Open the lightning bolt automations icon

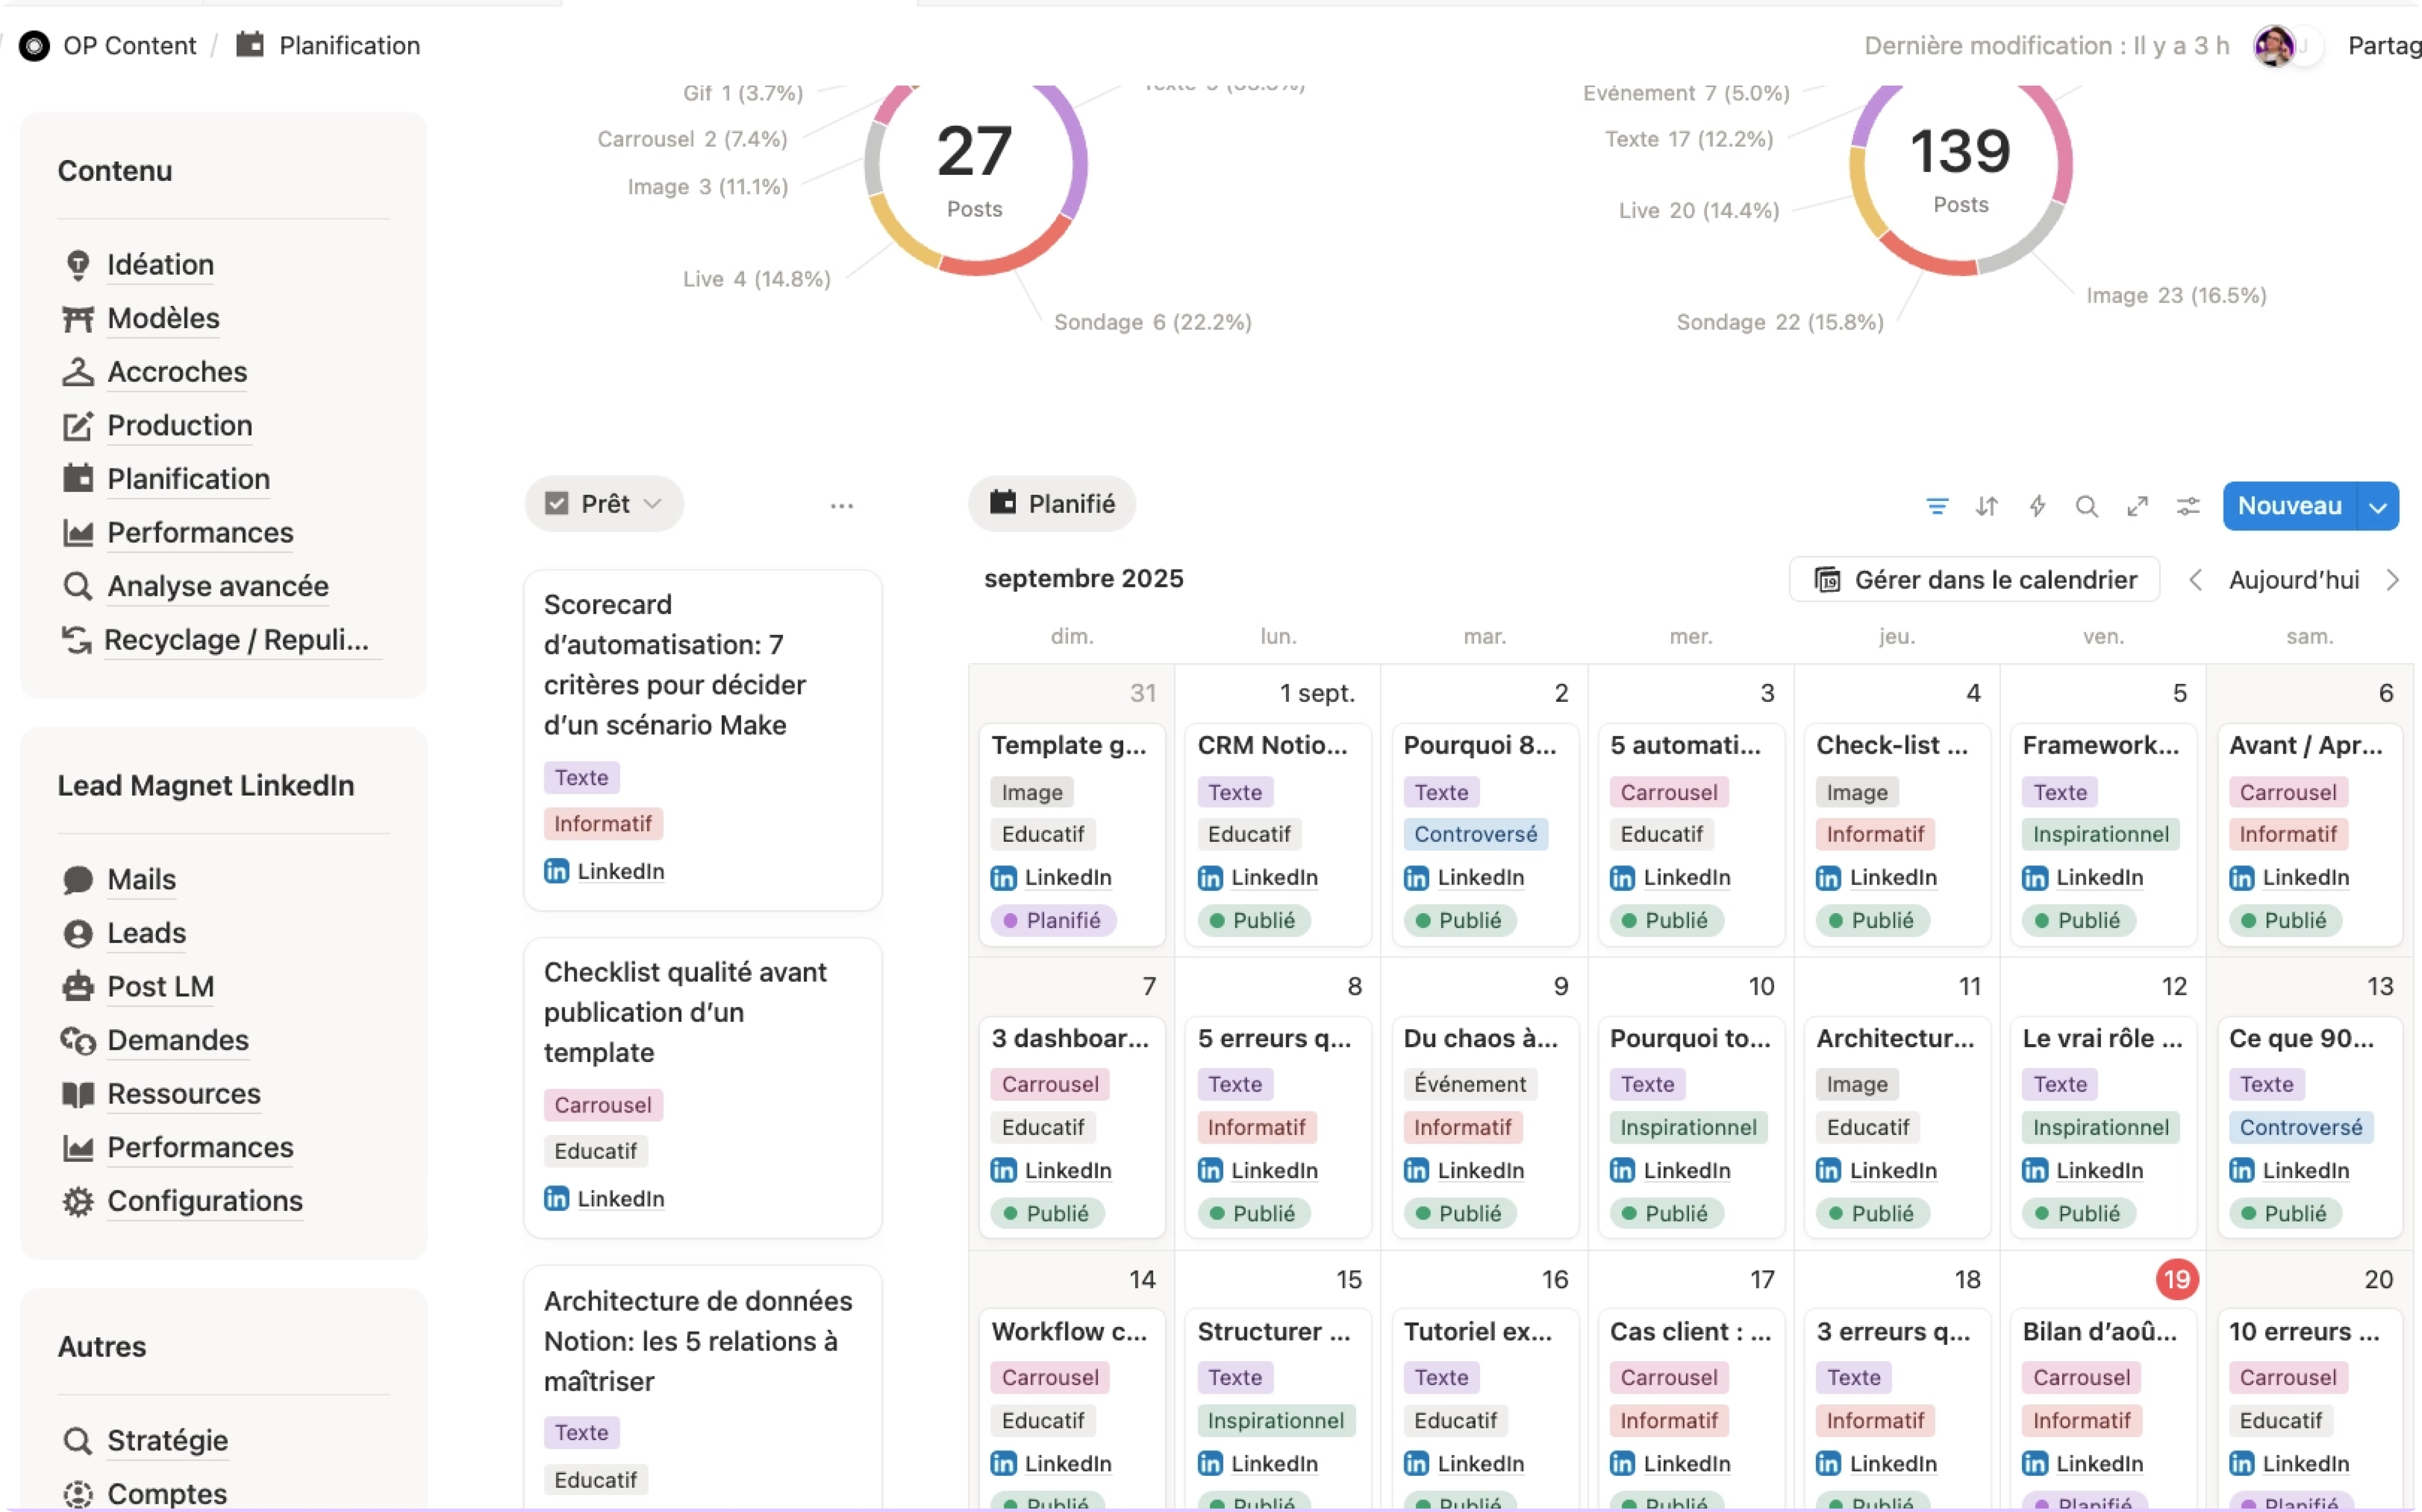[2036, 506]
